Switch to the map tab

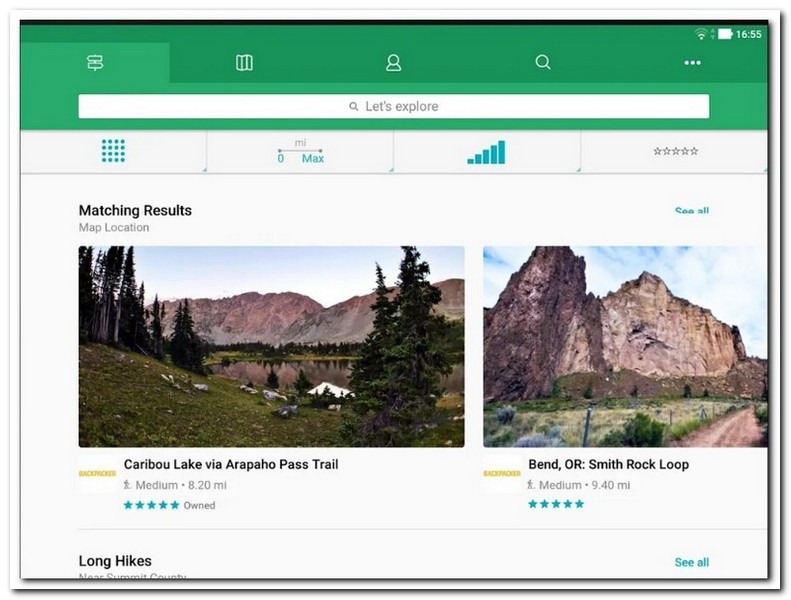point(244,63)
